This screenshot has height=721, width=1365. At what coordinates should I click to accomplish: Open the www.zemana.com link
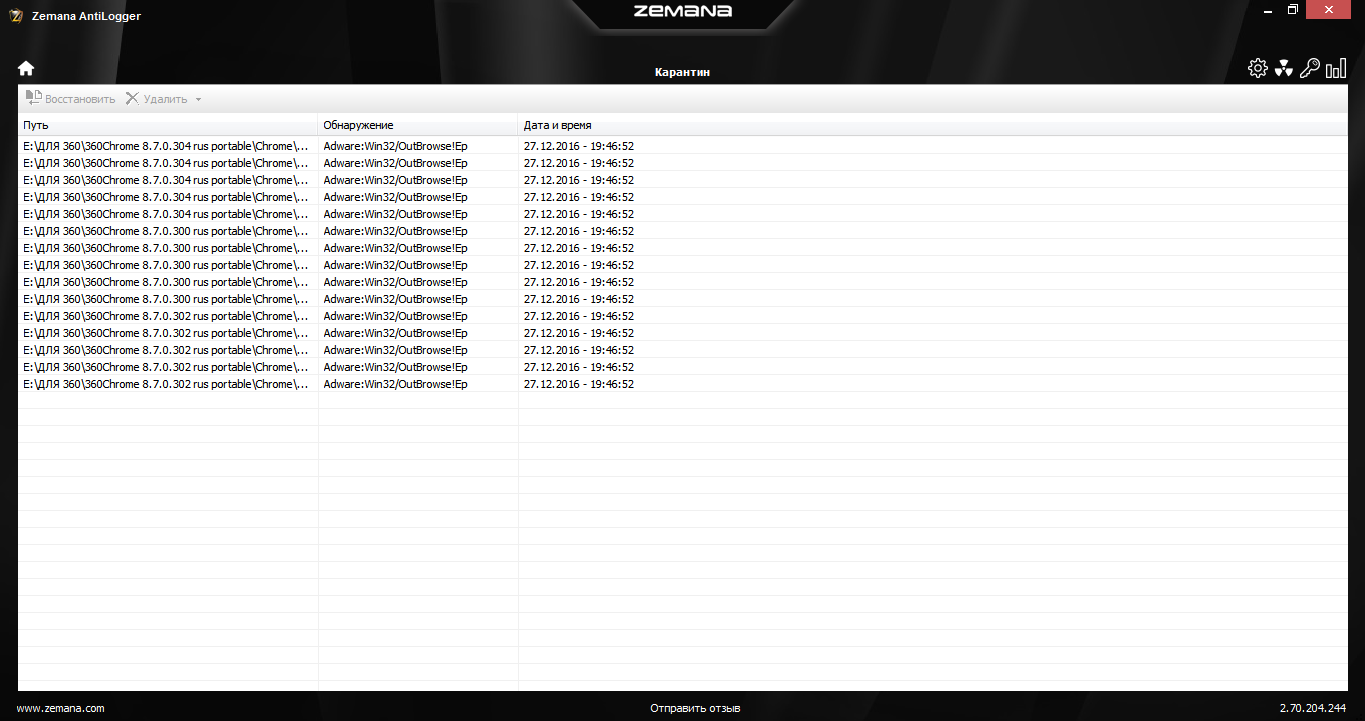(x=61, y=708)
